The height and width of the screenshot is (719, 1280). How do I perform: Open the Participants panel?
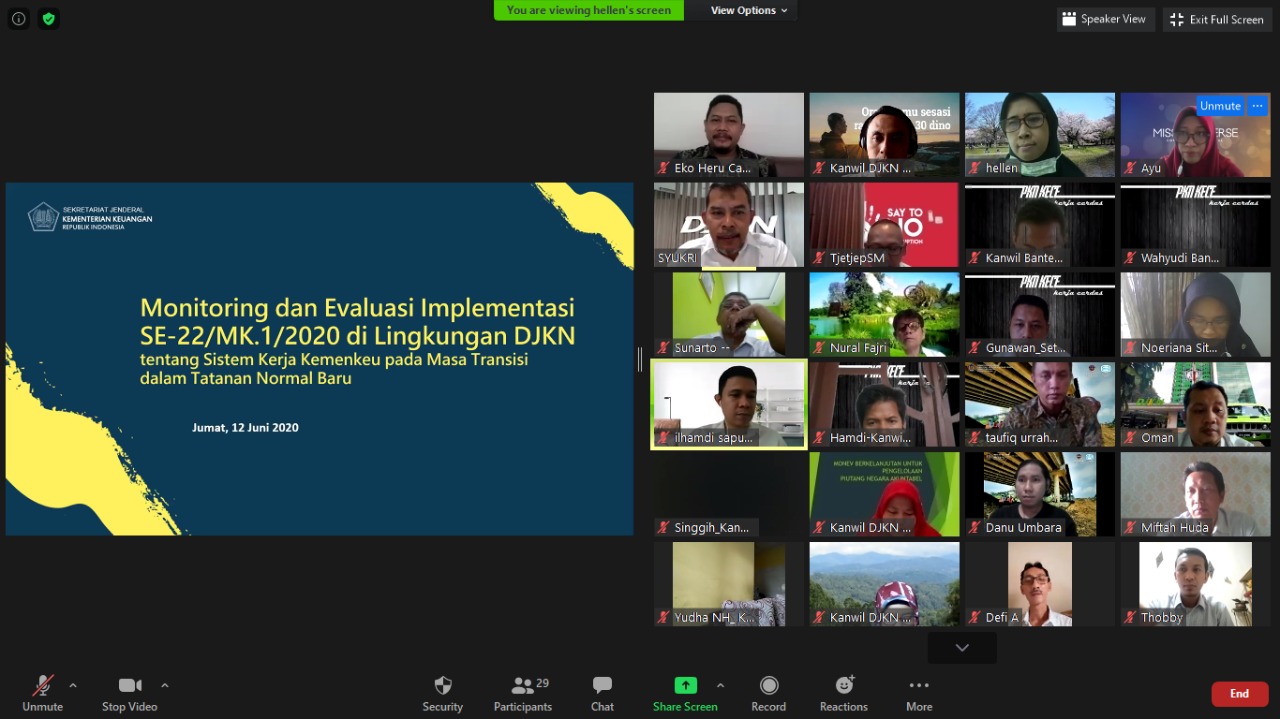[x=522, y=686]
